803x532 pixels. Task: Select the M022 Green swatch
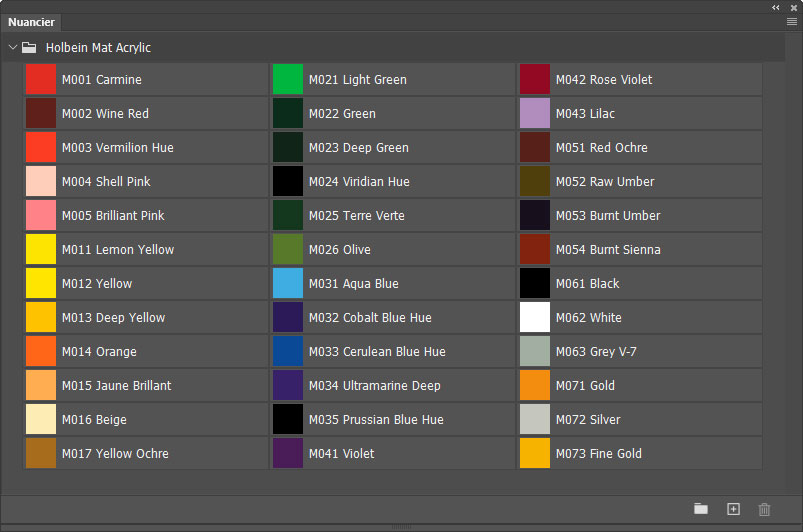pos(288,113)
